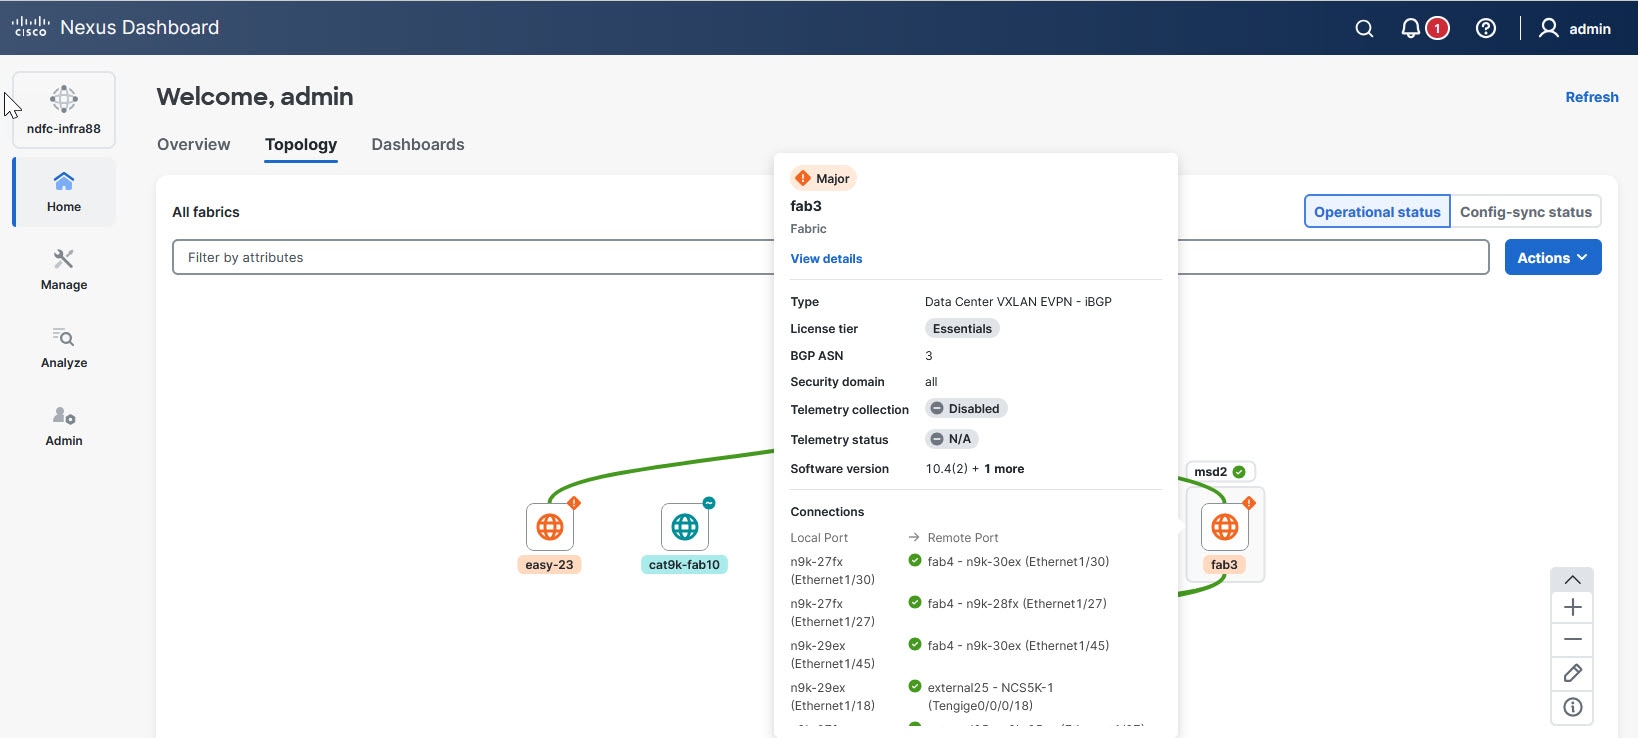
Task: Go to Home in sidebar
Action: point(64,192)
